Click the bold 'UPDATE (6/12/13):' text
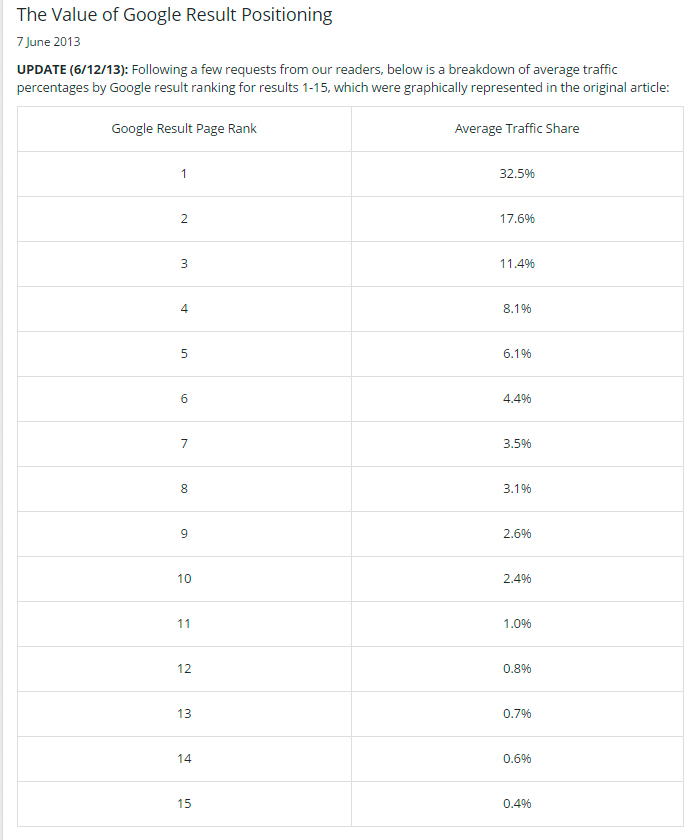Viewport: 696px width, 840px height. click(72, 69)
